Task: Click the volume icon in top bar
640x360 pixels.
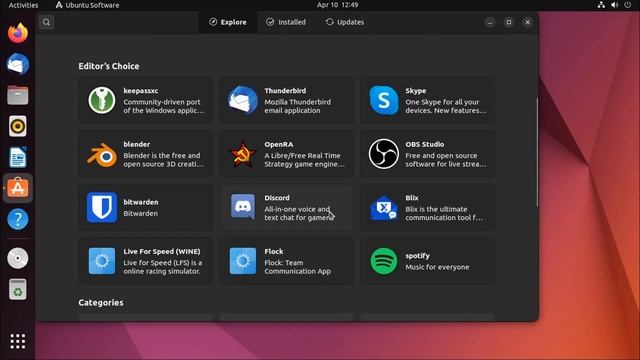Action: pos(614,5)
